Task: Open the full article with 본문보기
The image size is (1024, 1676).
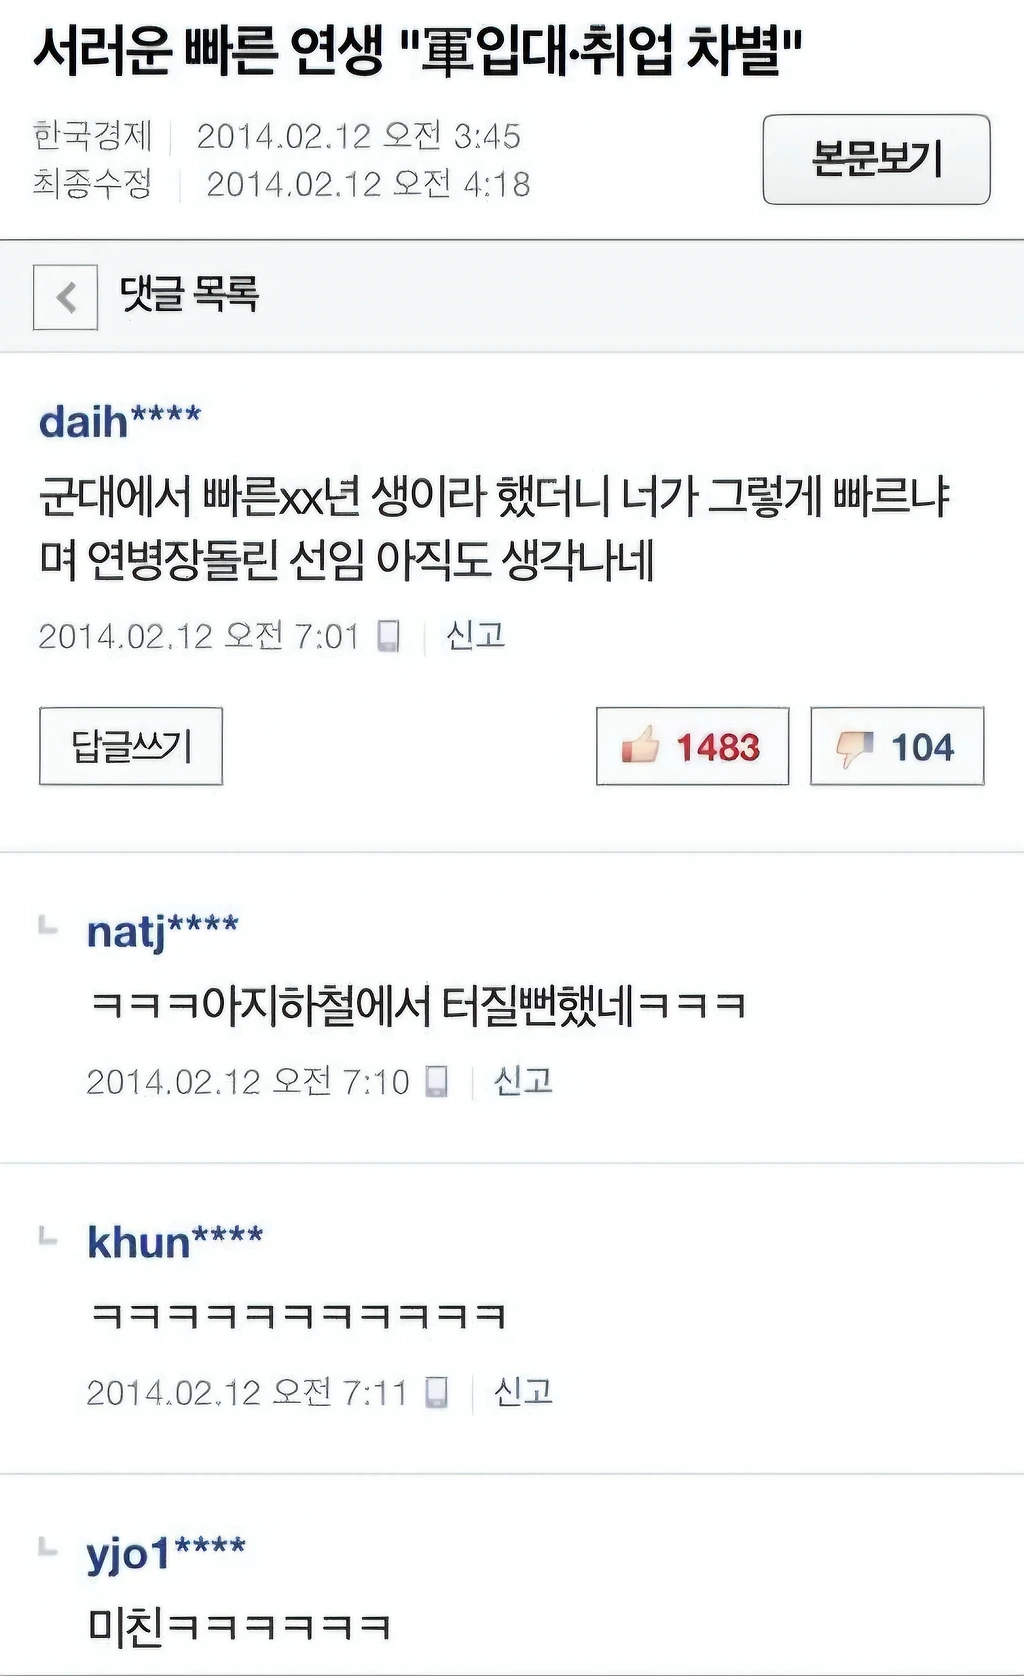Action: coord(876,159)
